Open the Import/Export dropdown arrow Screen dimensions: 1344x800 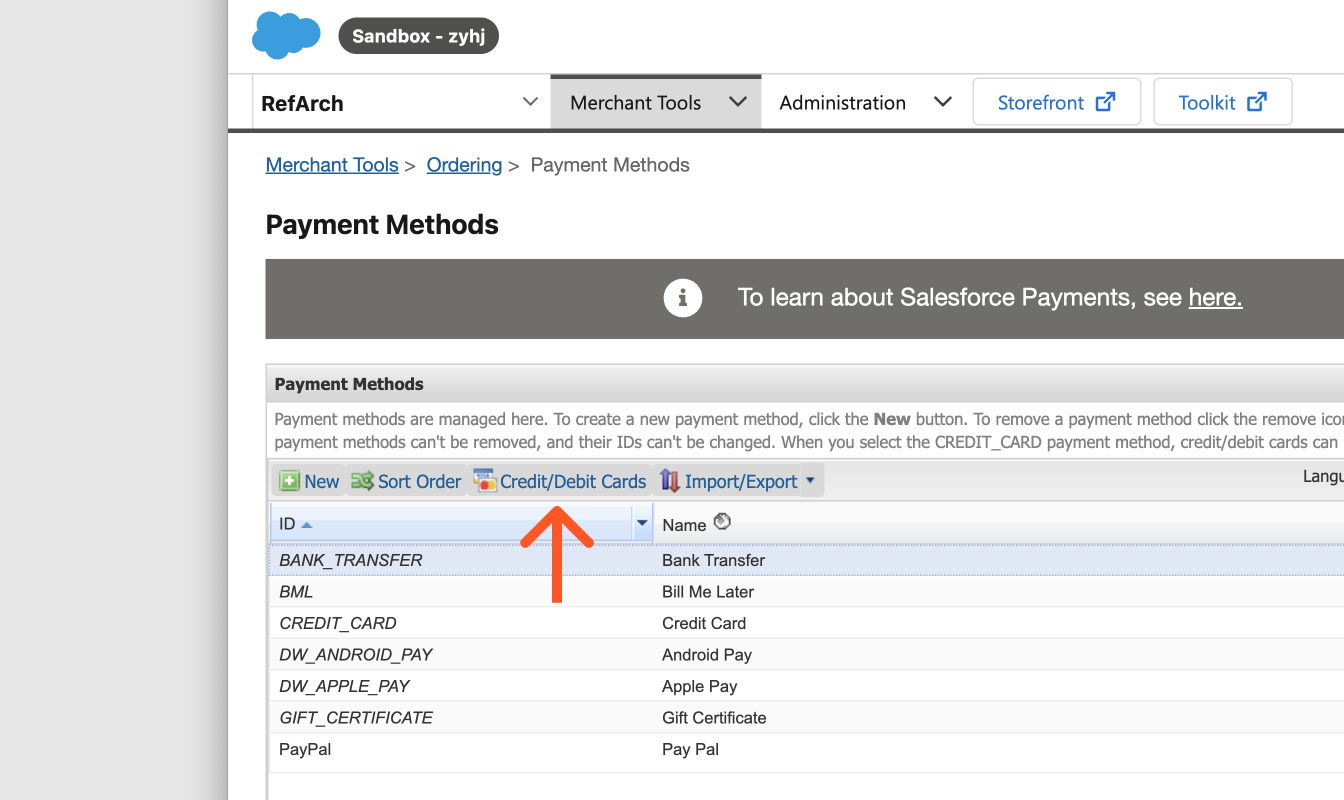pos(810,481)
